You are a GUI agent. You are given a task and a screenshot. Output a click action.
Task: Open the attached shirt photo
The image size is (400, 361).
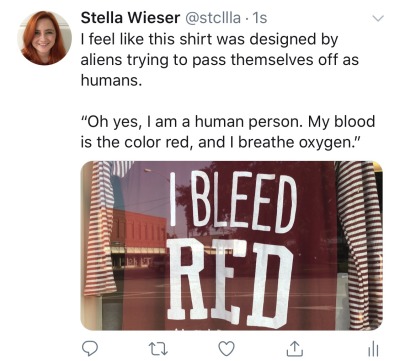232,246
